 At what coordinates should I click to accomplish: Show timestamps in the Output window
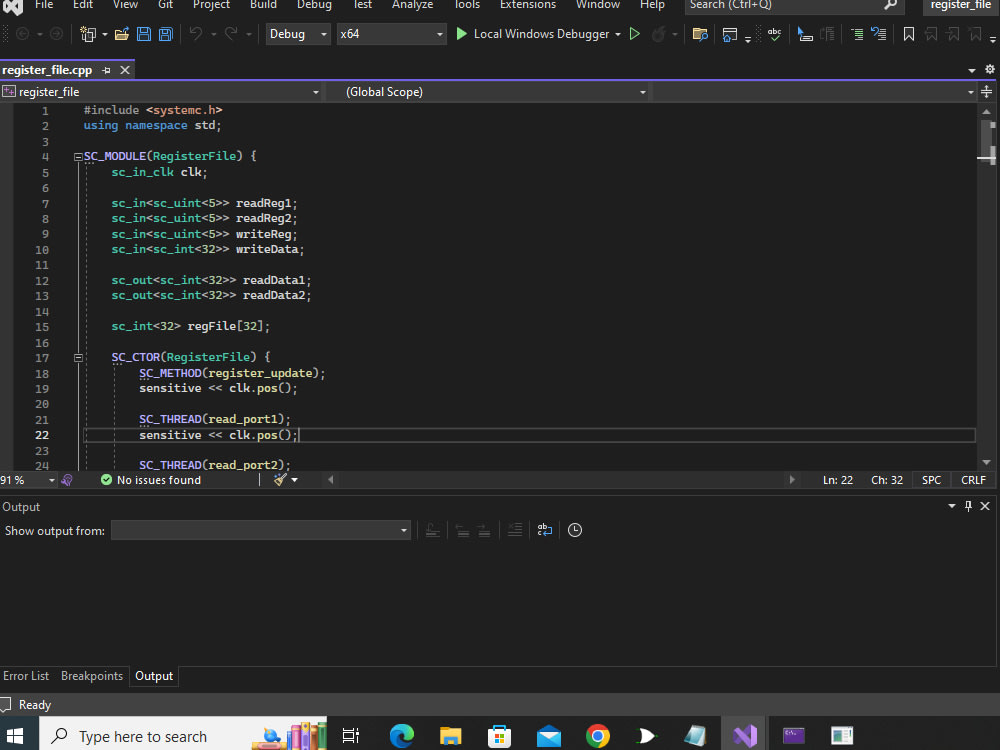click(575, 530)
